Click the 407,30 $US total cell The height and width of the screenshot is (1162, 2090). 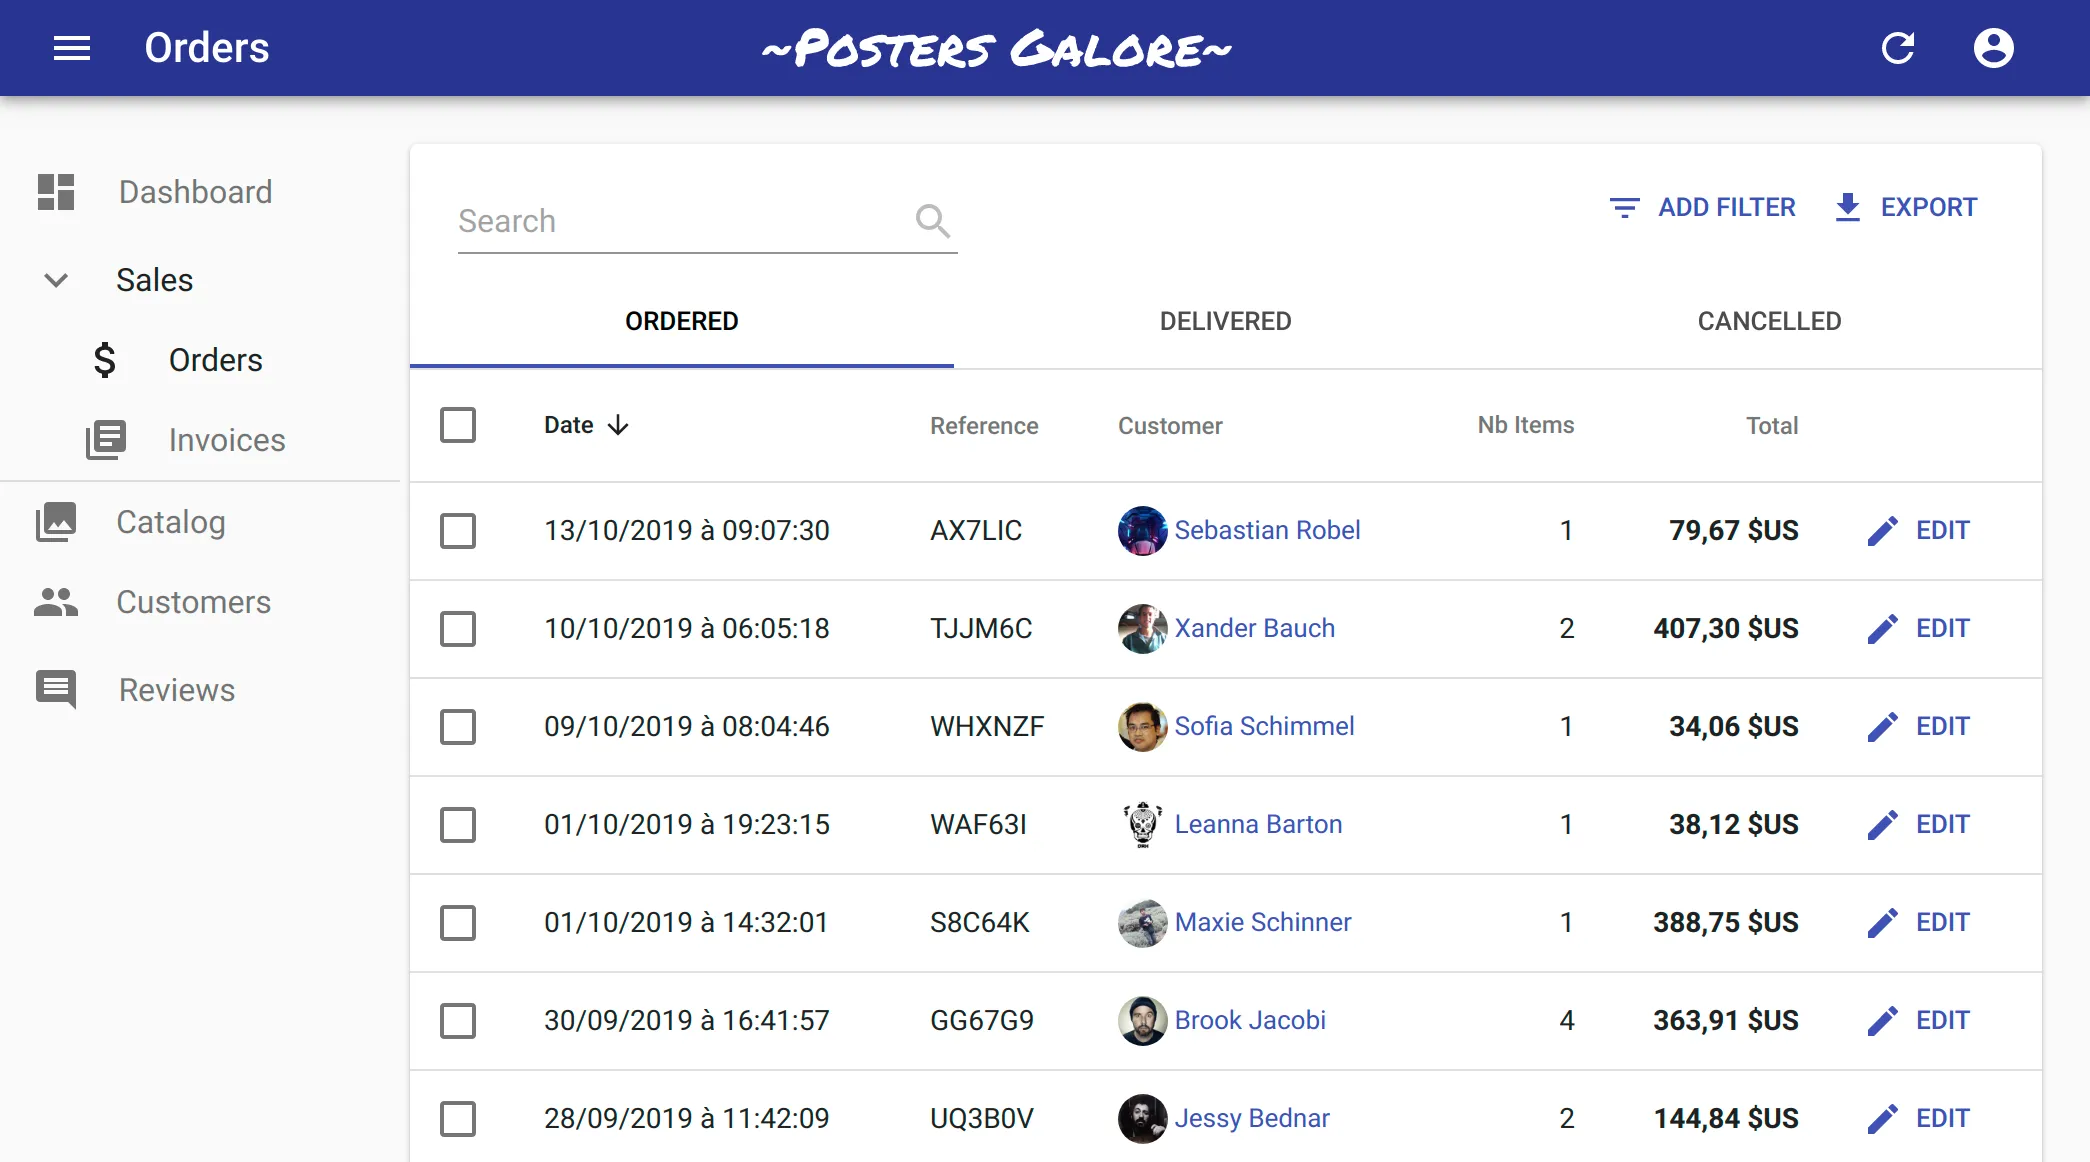[x=1726, y=628]
